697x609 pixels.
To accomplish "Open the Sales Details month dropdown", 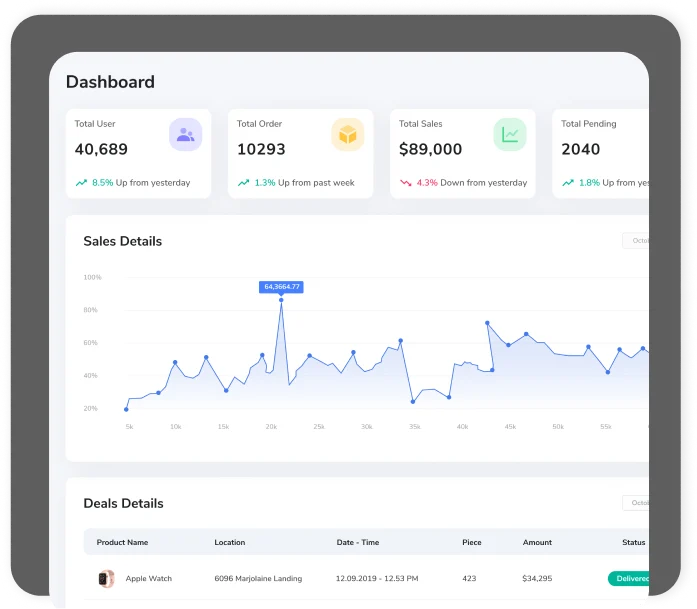I will coord(636,241).
